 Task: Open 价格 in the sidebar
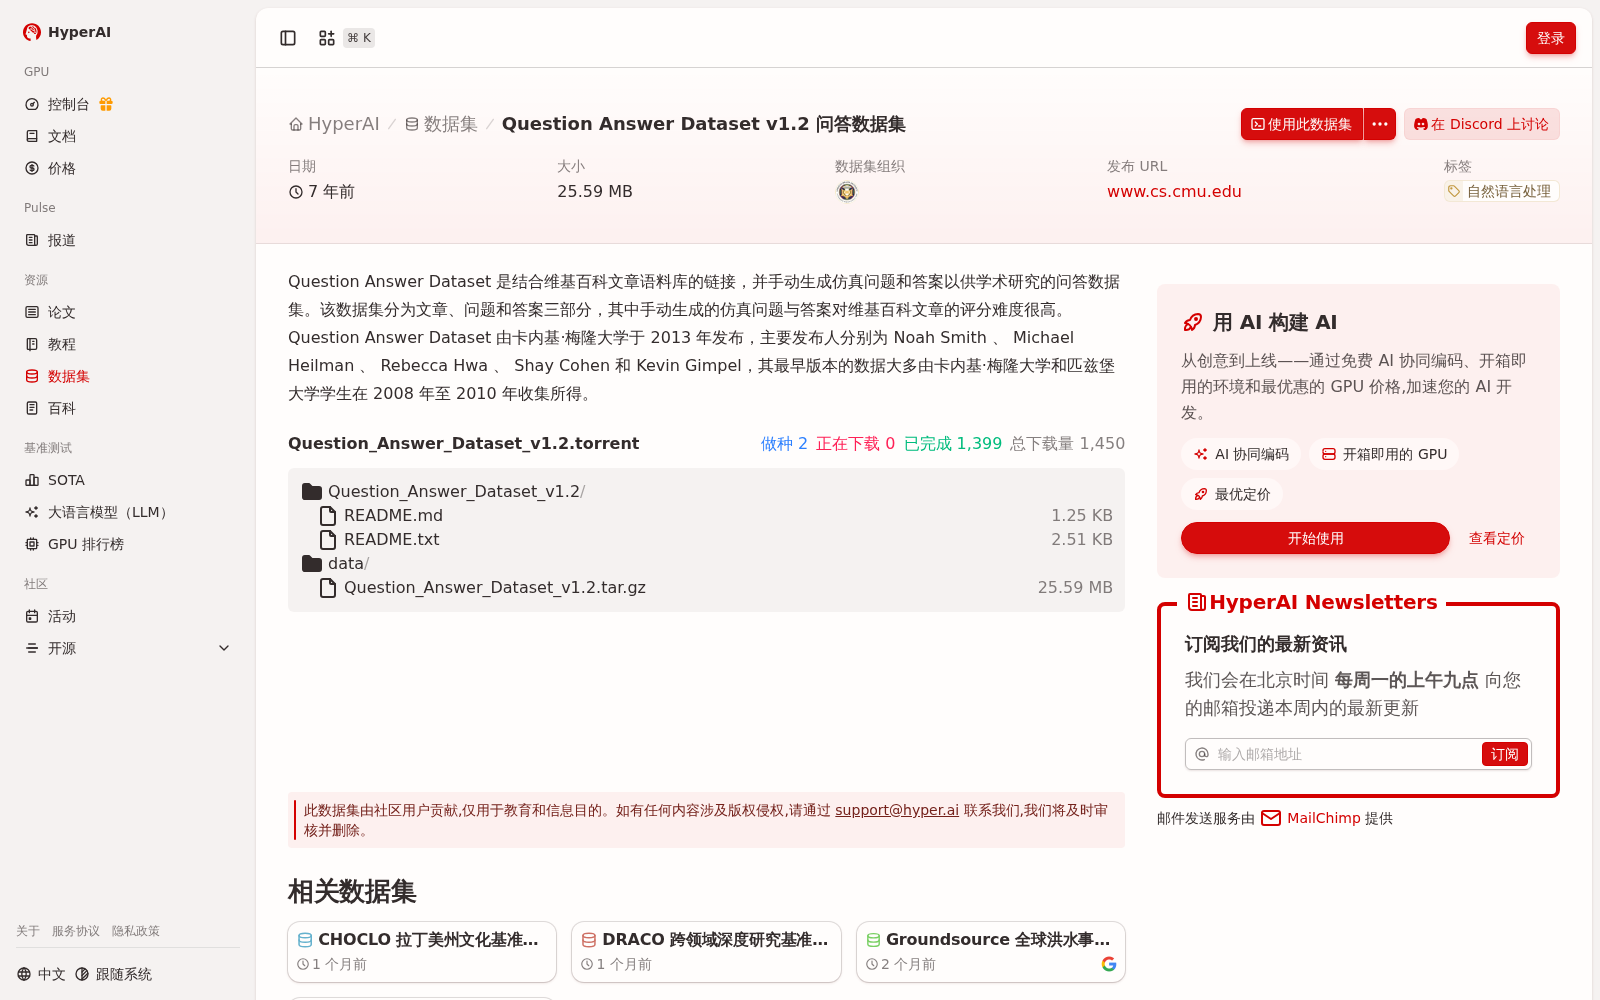128,168
